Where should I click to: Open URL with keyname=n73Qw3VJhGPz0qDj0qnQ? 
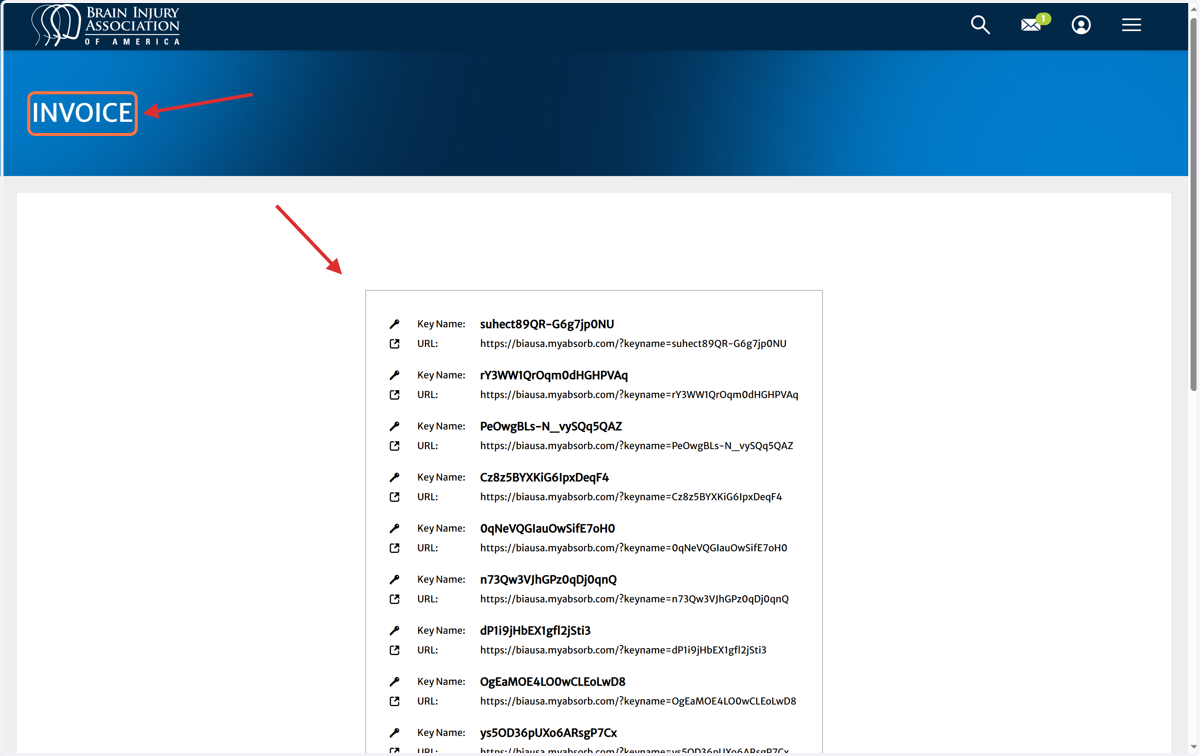click(x=634, y=599)
